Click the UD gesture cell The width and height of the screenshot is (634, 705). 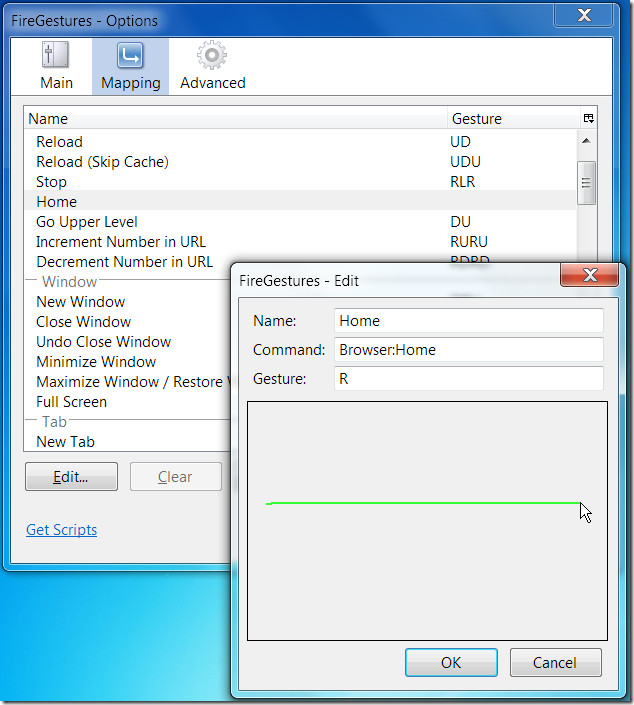(x=460, y=142)
